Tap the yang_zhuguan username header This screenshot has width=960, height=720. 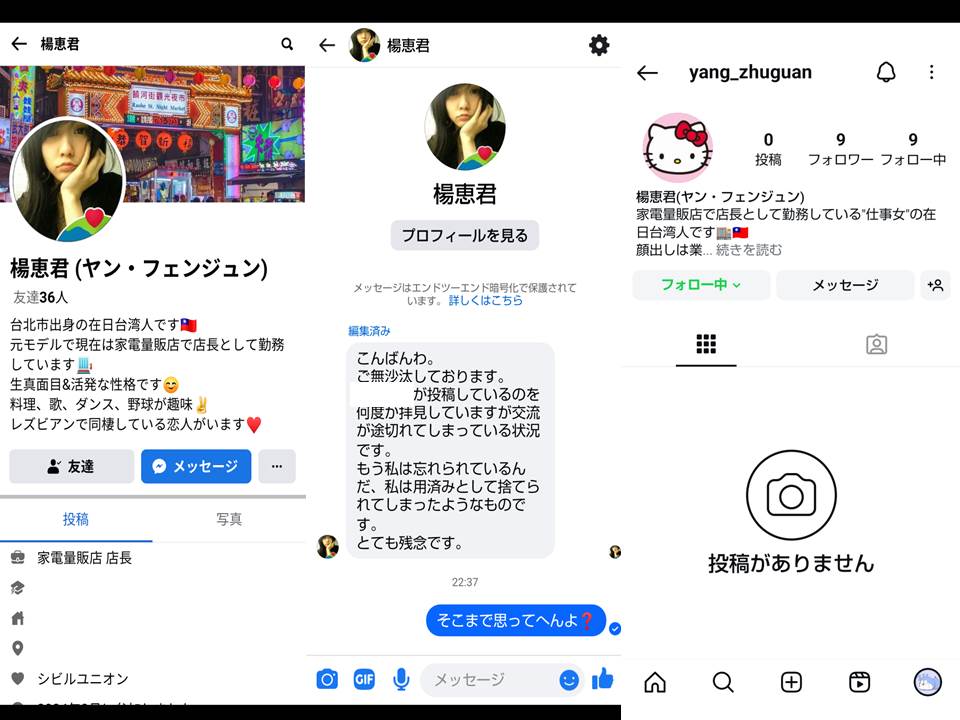[750, 72]
